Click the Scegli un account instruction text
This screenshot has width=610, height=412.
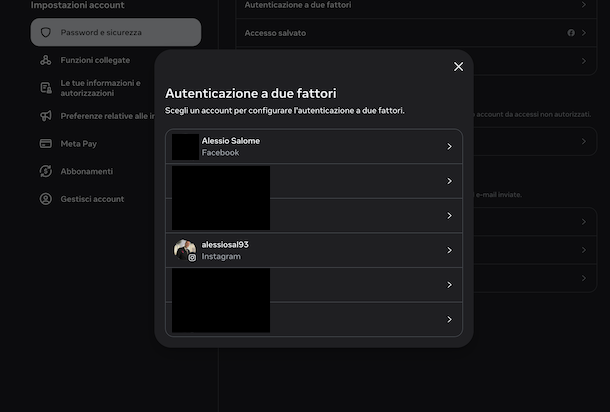pyautogui.click(x=284, y=111)
